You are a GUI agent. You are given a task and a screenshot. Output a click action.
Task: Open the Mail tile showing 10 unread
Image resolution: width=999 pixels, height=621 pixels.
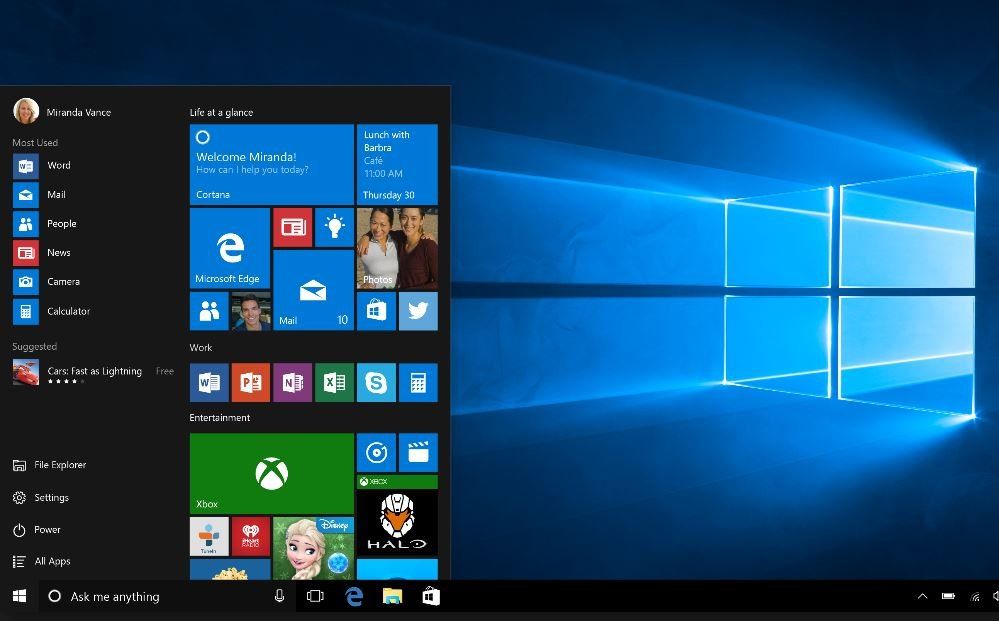(x=312, y=290)
